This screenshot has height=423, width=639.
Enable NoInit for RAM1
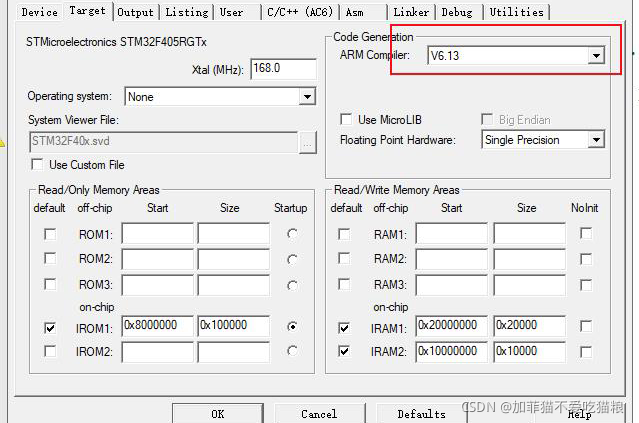click(x=586, y=234)
